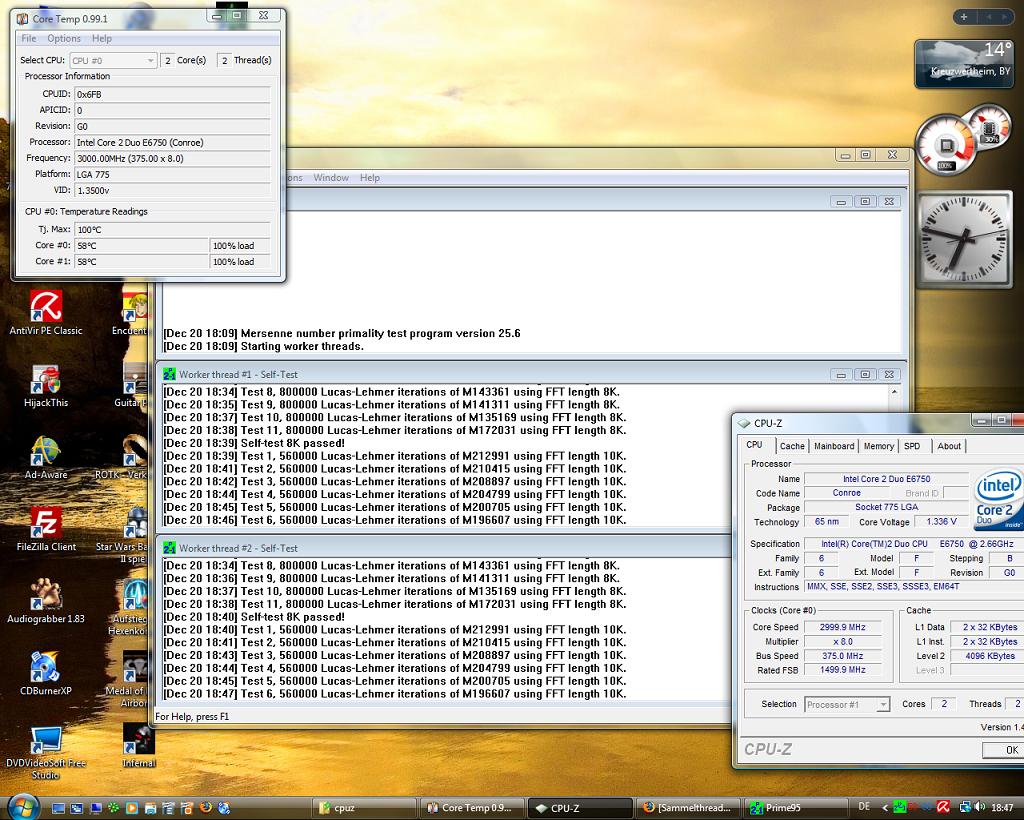Image resolution: width=1024 pixels, height=820 pixels.
Task: Click the Core #0 temperature value 58°C
Action: (x=141, y=245)
